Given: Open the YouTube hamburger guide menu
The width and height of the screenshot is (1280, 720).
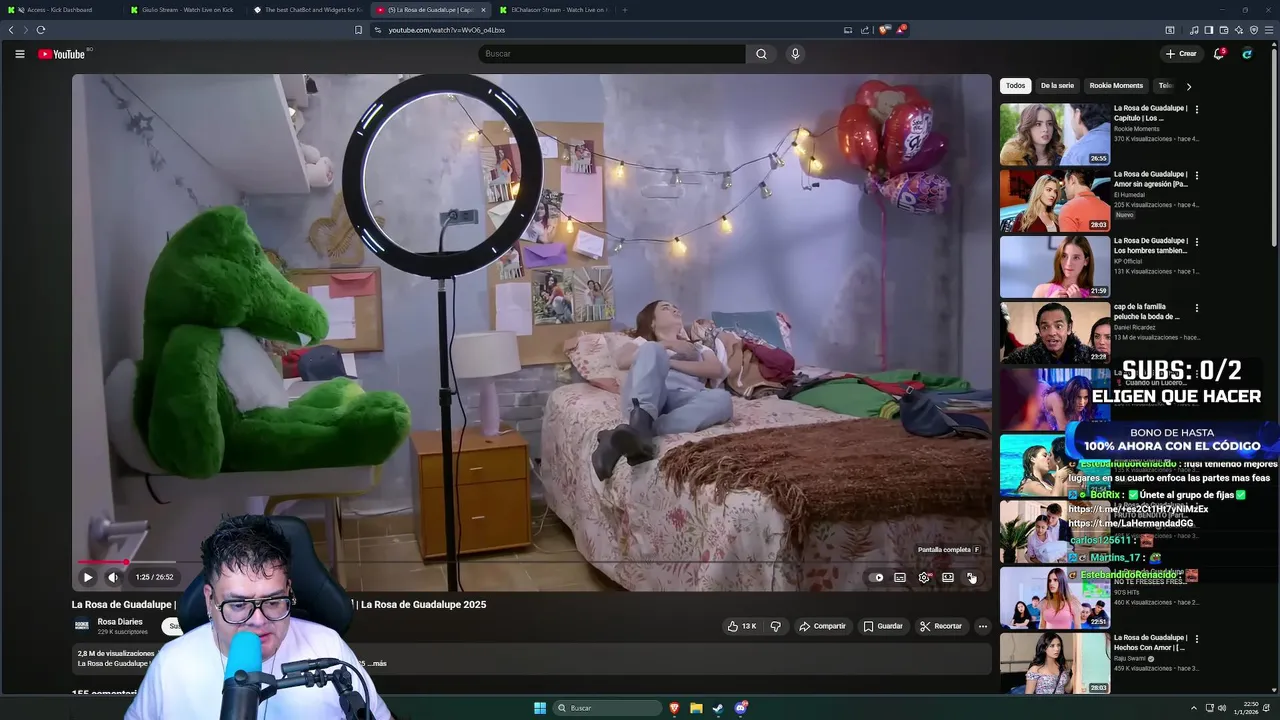Looking at the screenshot, I should pyautogui.click(x=20, y=54).
